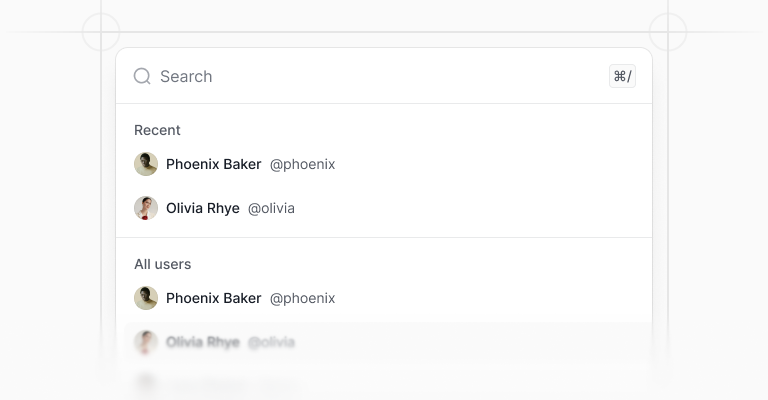Click the Recent section heading
The height and width of the screenshot is (400, 768).
tap(157, 130)
